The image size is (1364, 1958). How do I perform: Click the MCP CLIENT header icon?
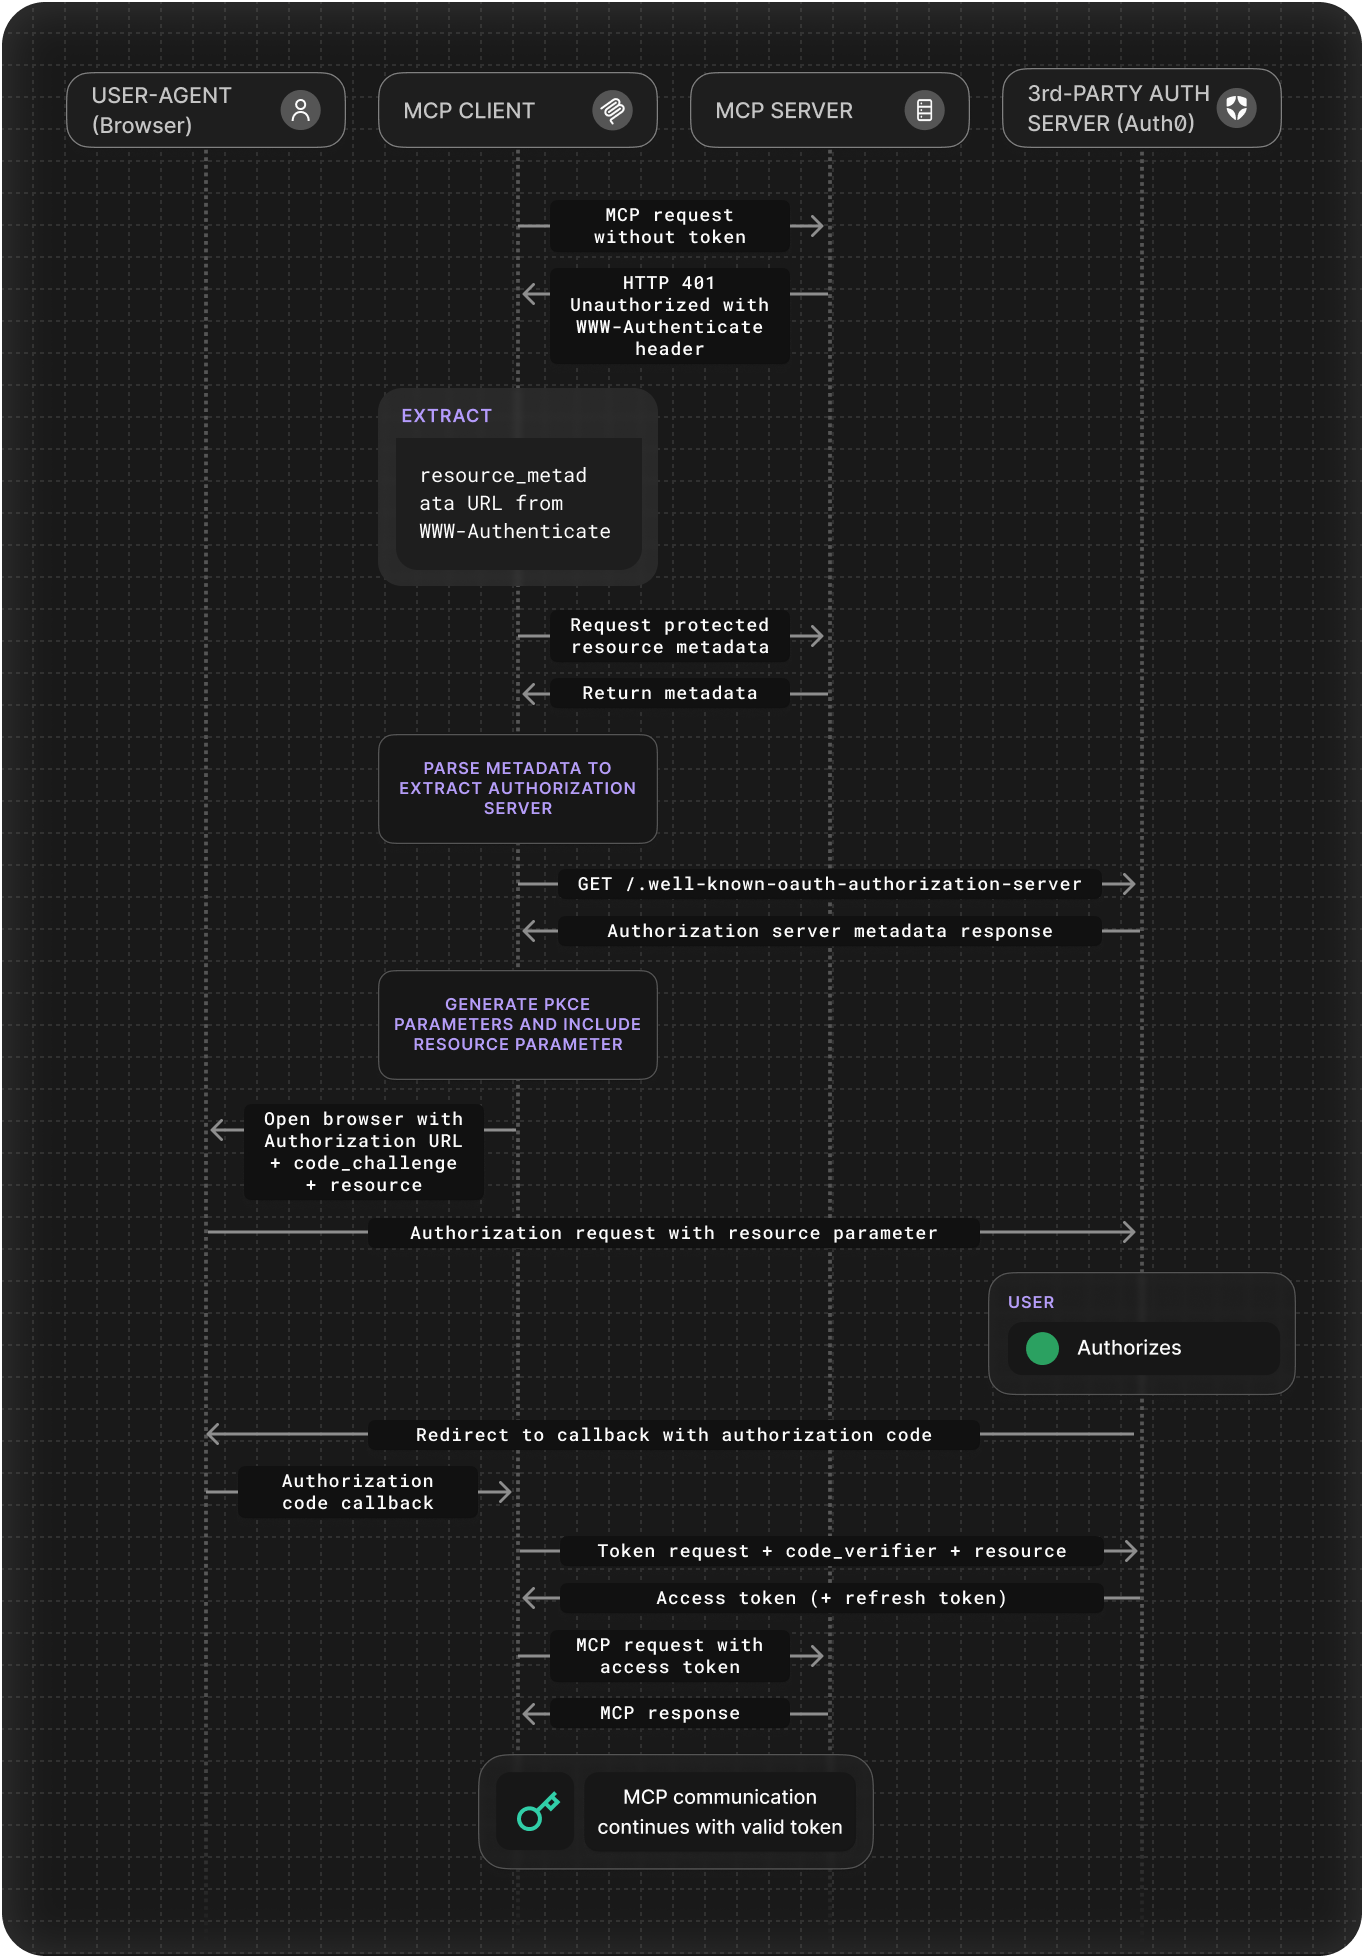[x=612, y=110]
